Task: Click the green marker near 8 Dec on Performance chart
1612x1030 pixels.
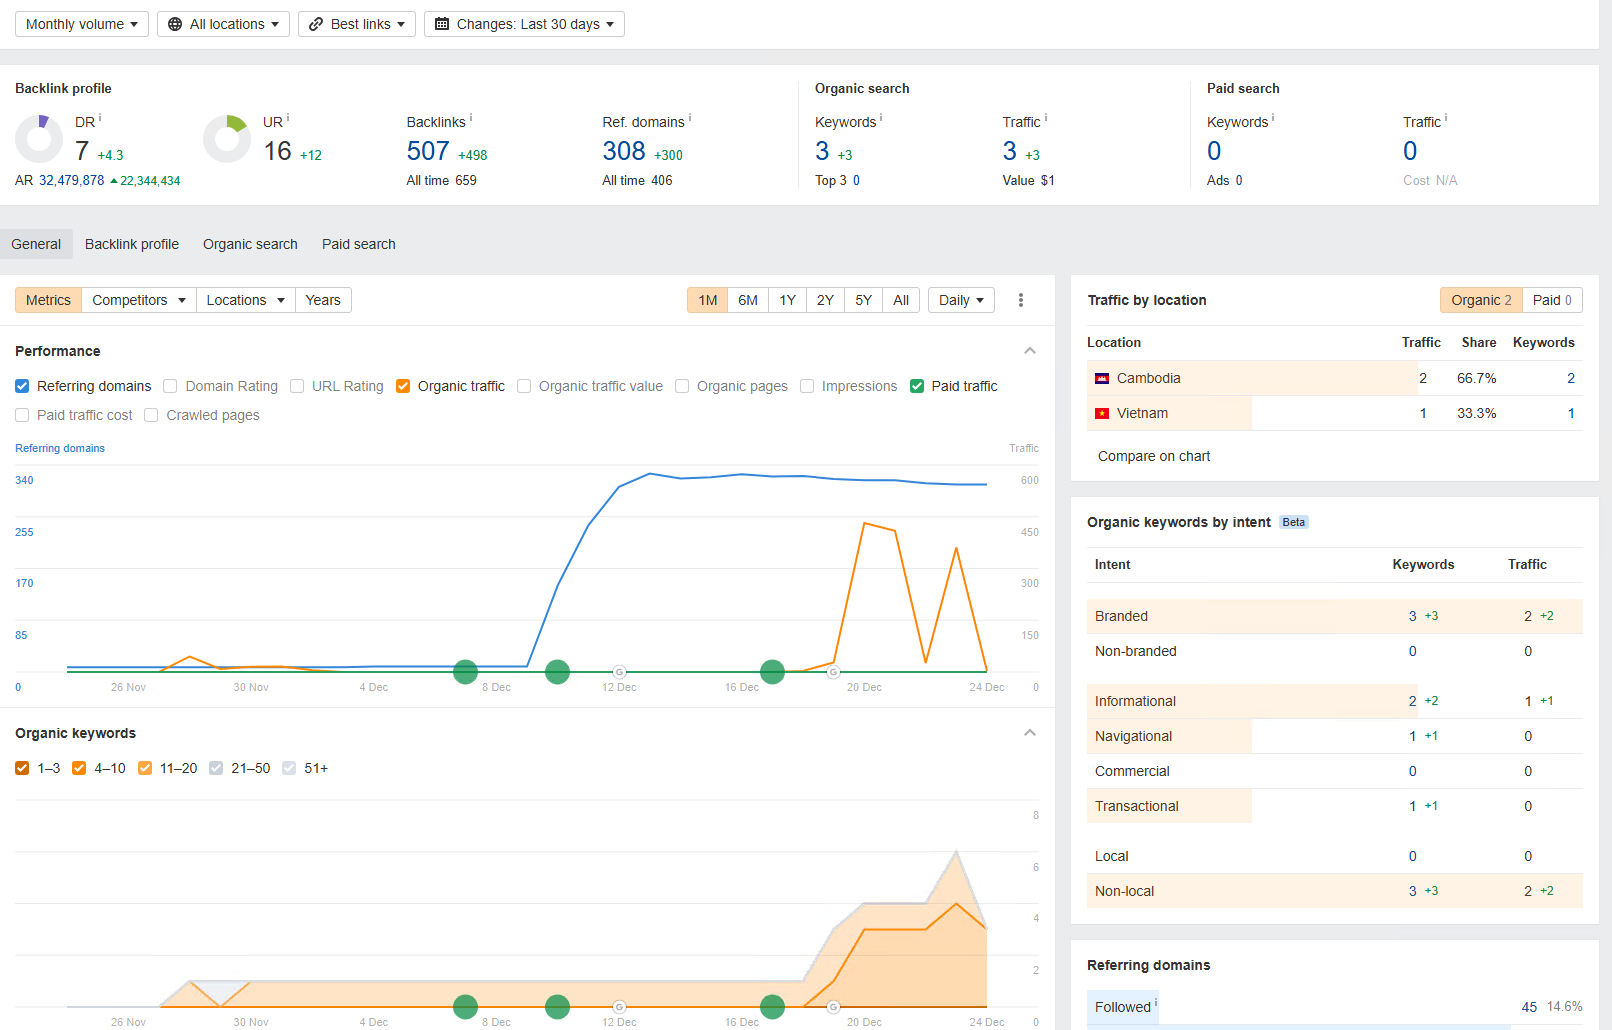Action: point(465,672)
